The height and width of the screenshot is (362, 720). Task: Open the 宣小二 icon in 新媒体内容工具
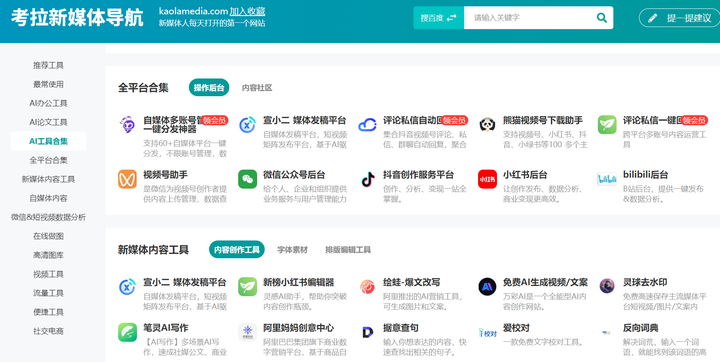pos(127,287)
